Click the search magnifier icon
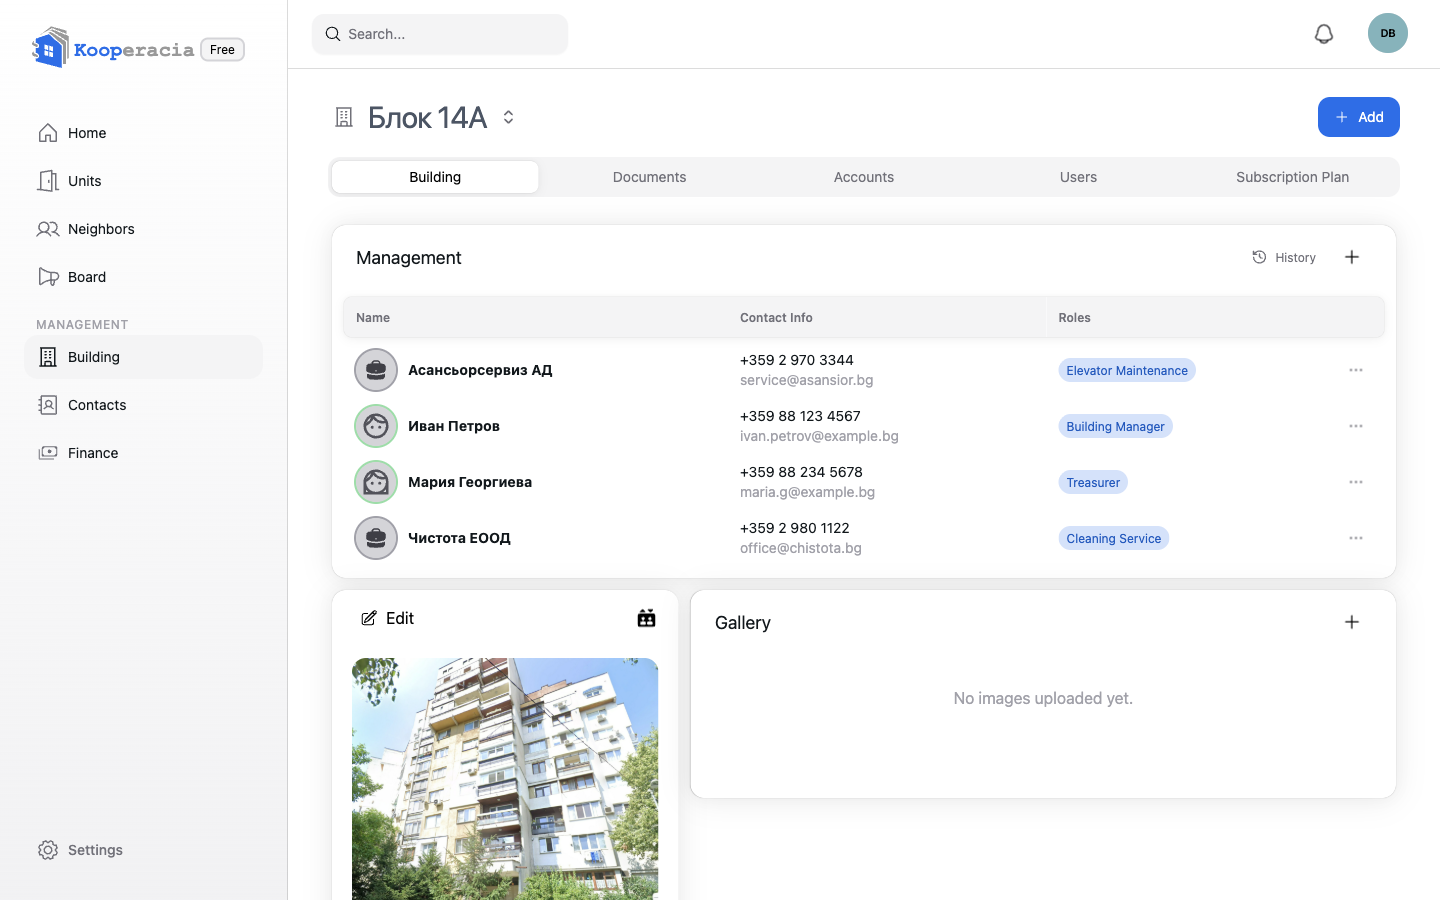This screenshot has height=900, width=1440. [333, 34]
